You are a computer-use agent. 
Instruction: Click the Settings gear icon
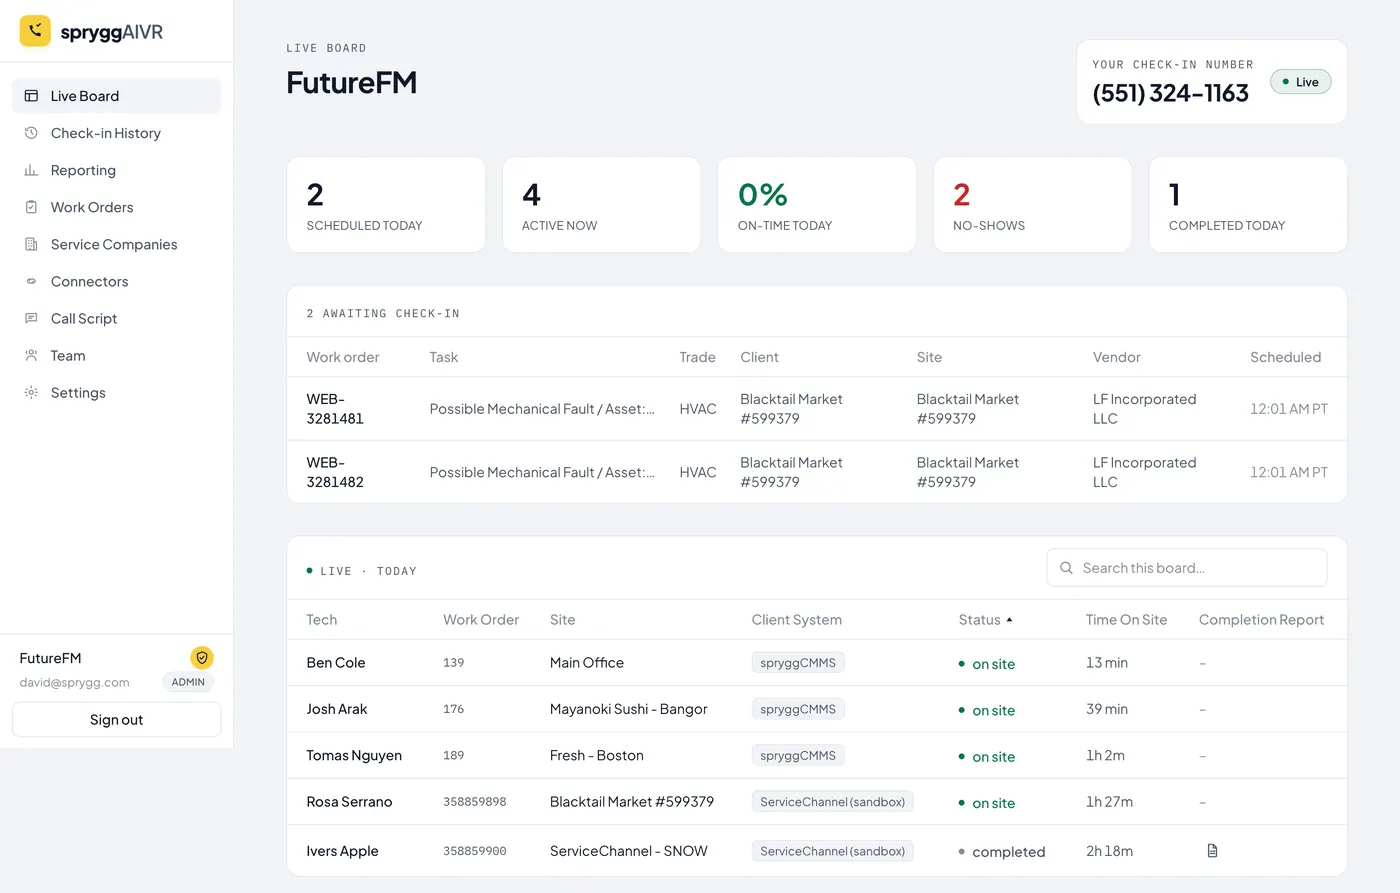31,393
